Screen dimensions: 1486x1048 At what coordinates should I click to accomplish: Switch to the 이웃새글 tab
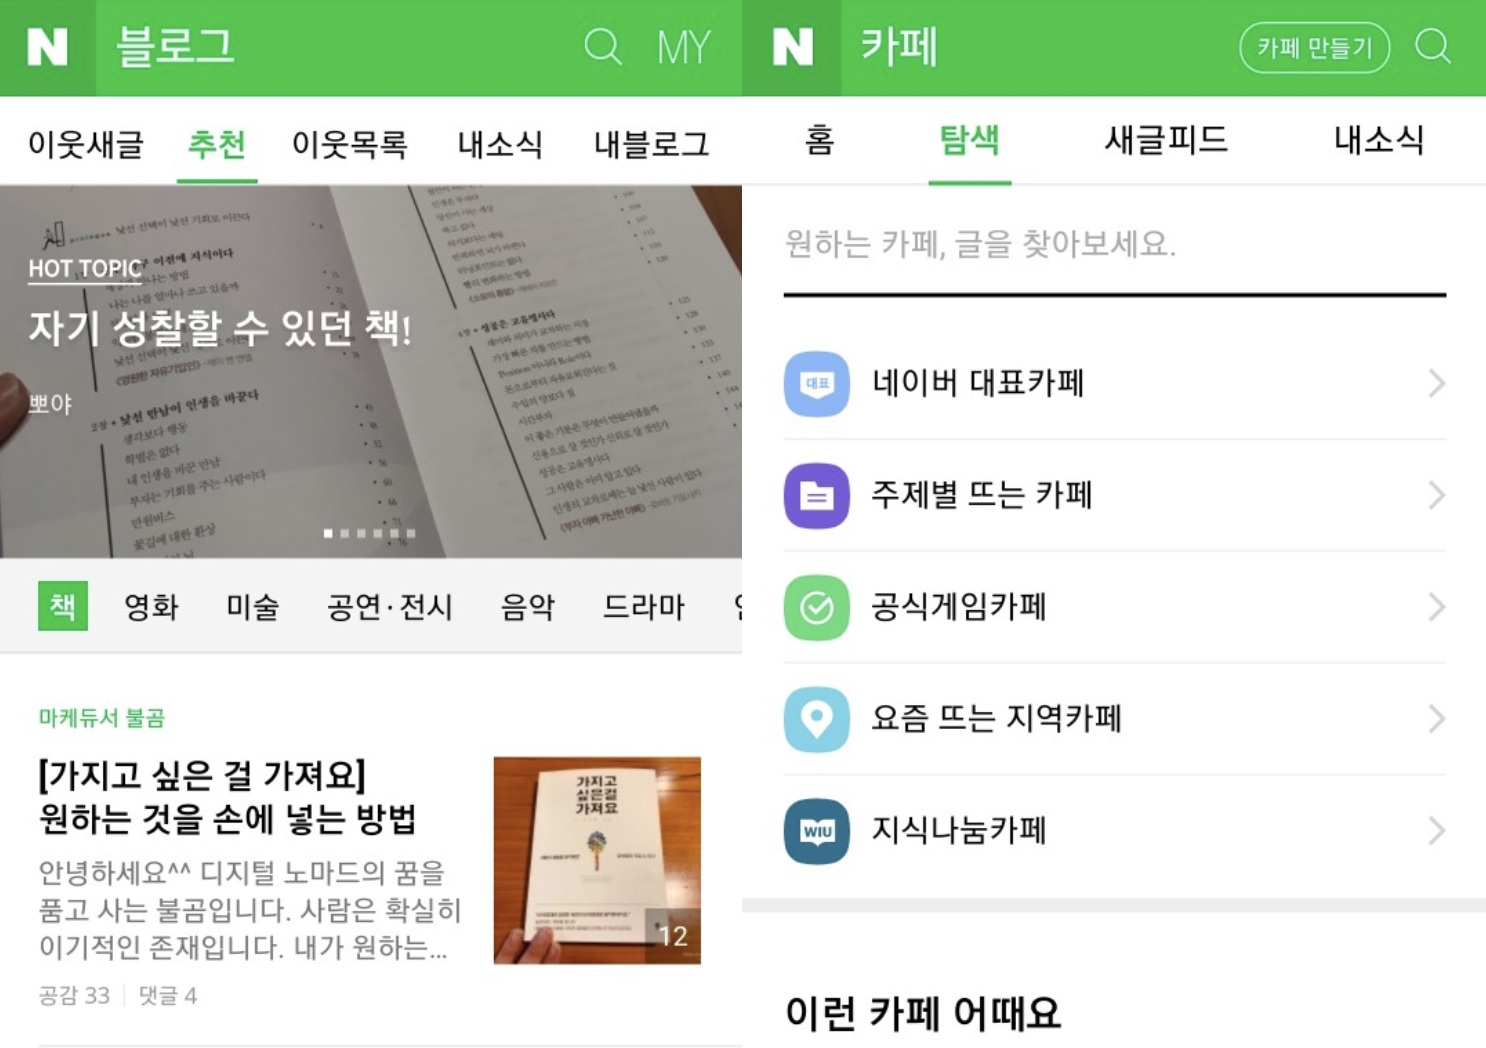click(x=86, y=144)
